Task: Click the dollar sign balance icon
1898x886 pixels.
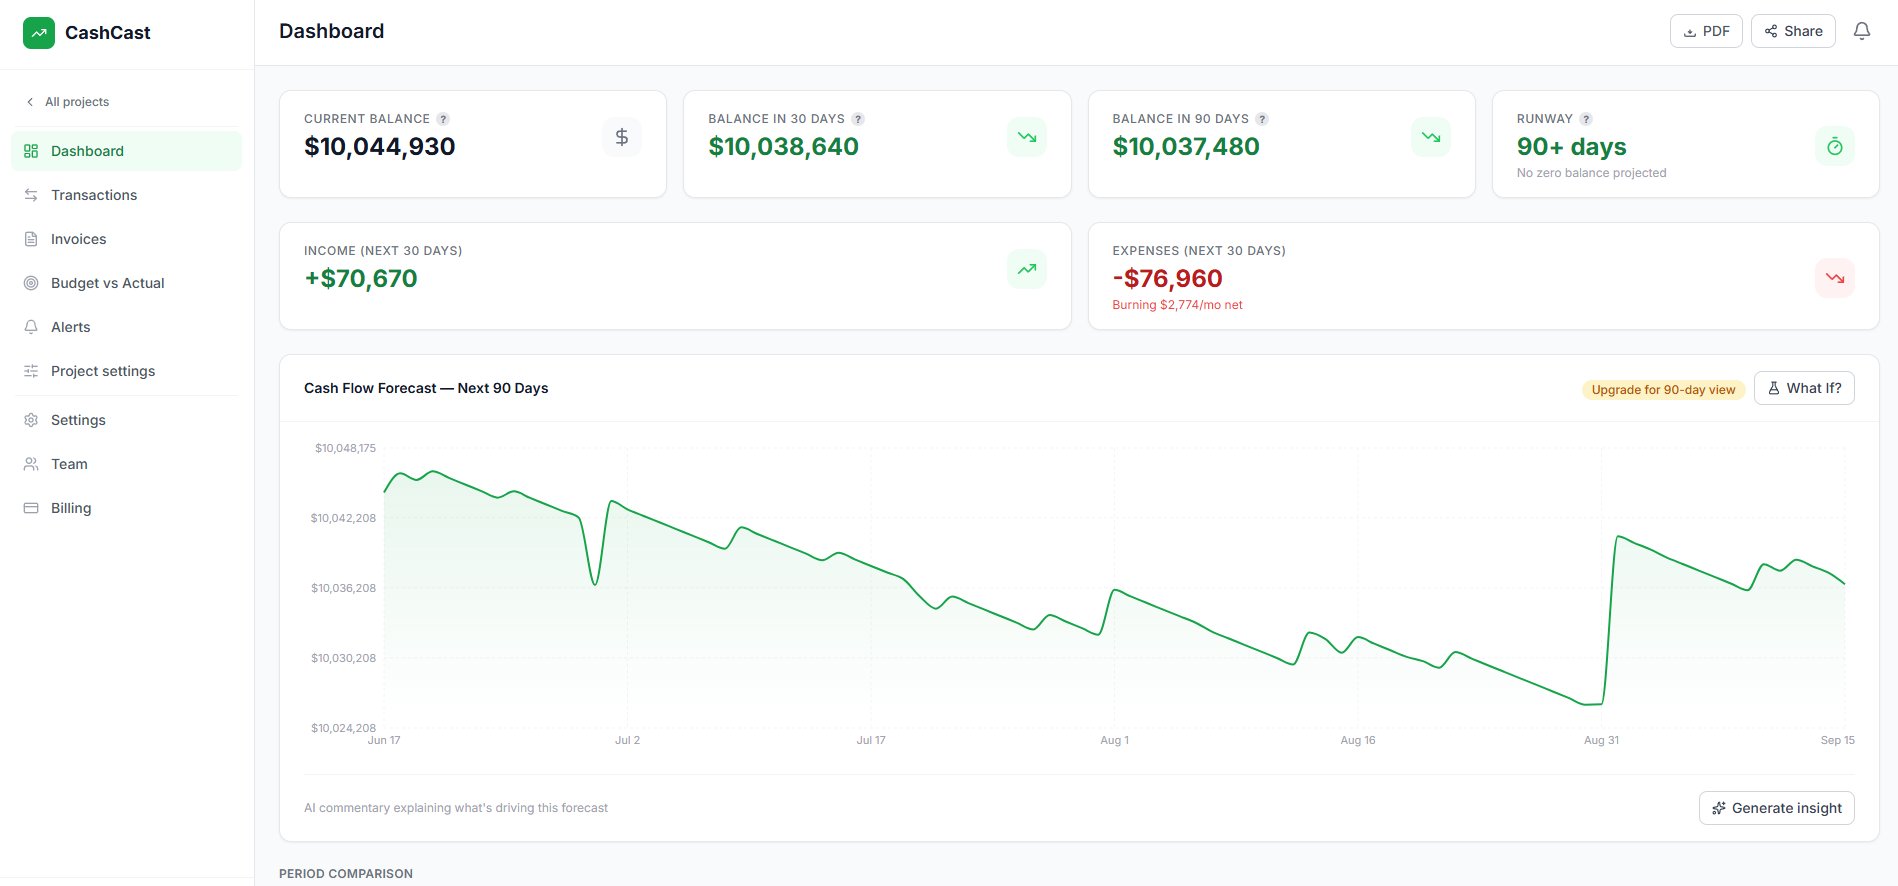Action: pyautogui.click(x=622, y=137)
